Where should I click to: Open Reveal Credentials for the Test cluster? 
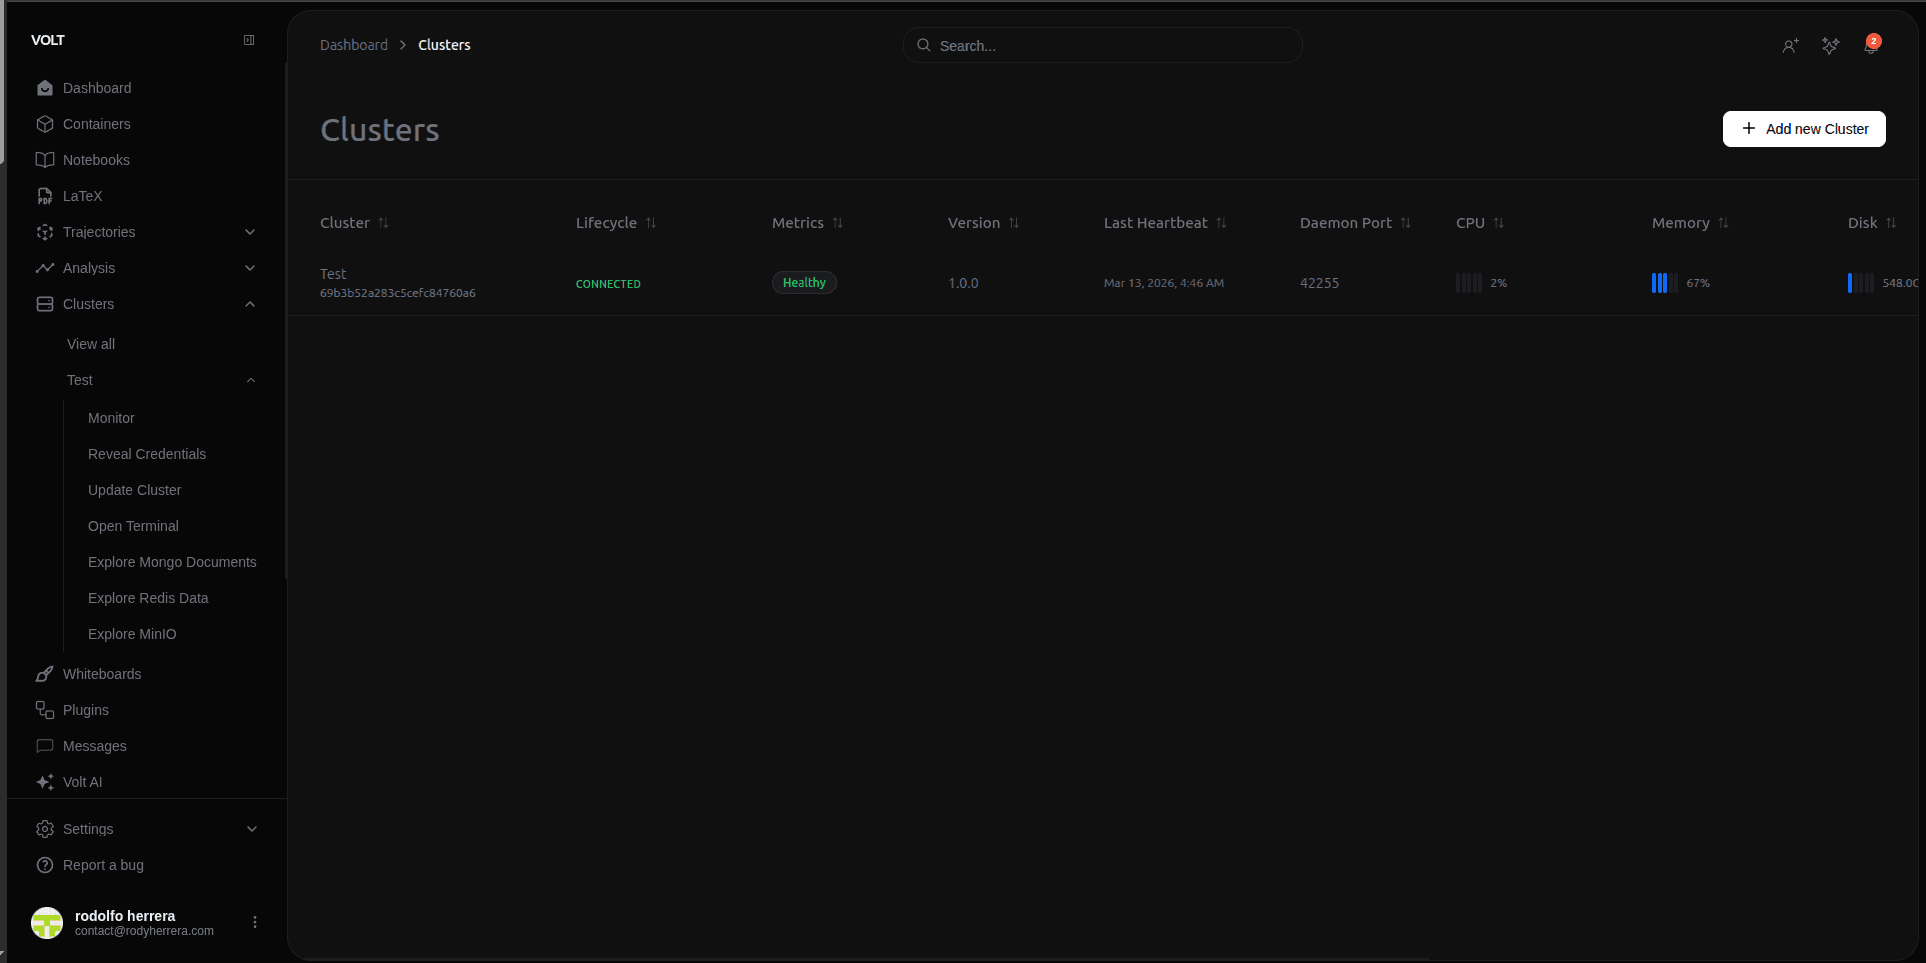coord(147,454)
